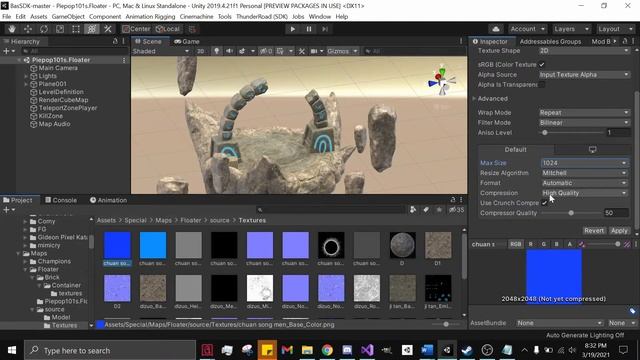Screen dimensions: 640x360
Task: Click search by label icon in Project
Action: click(426, 209)
